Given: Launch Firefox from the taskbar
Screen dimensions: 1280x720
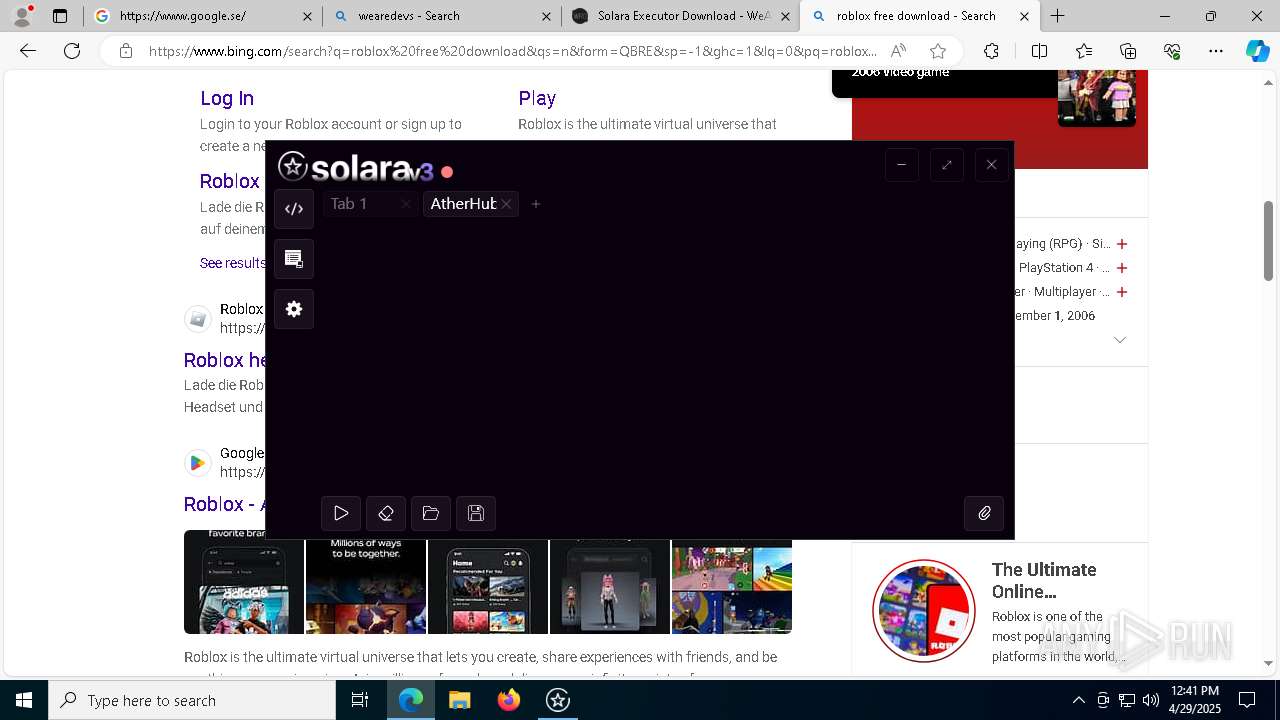Looking at the screenshot, I should [x=509, y=700].
